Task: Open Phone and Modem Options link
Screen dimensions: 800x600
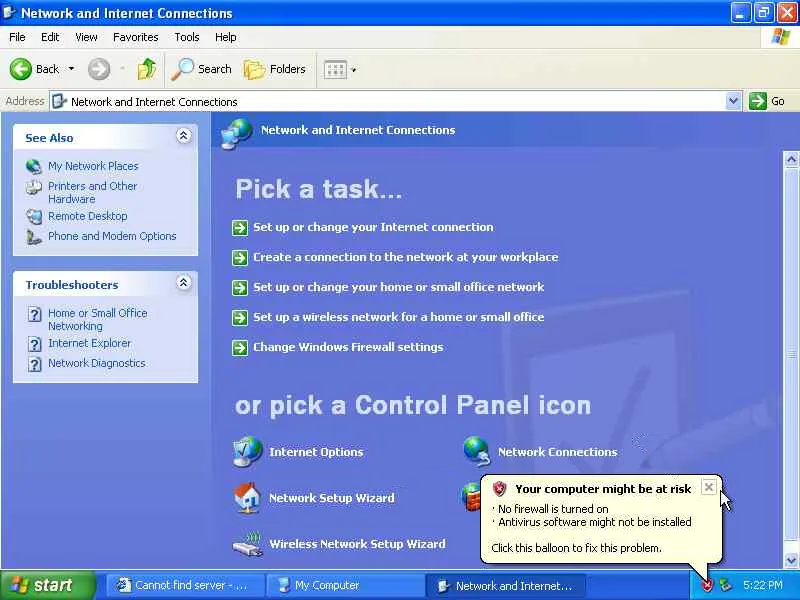Action: click(112, 236)
